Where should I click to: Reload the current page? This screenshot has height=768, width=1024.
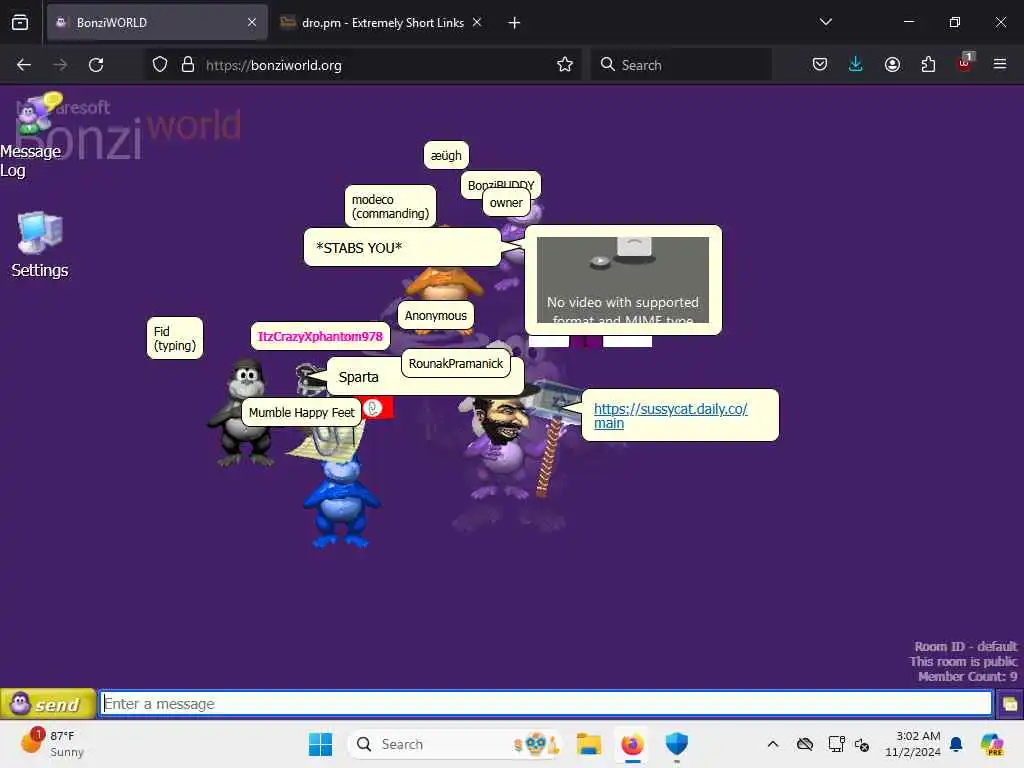click(96, 65)
